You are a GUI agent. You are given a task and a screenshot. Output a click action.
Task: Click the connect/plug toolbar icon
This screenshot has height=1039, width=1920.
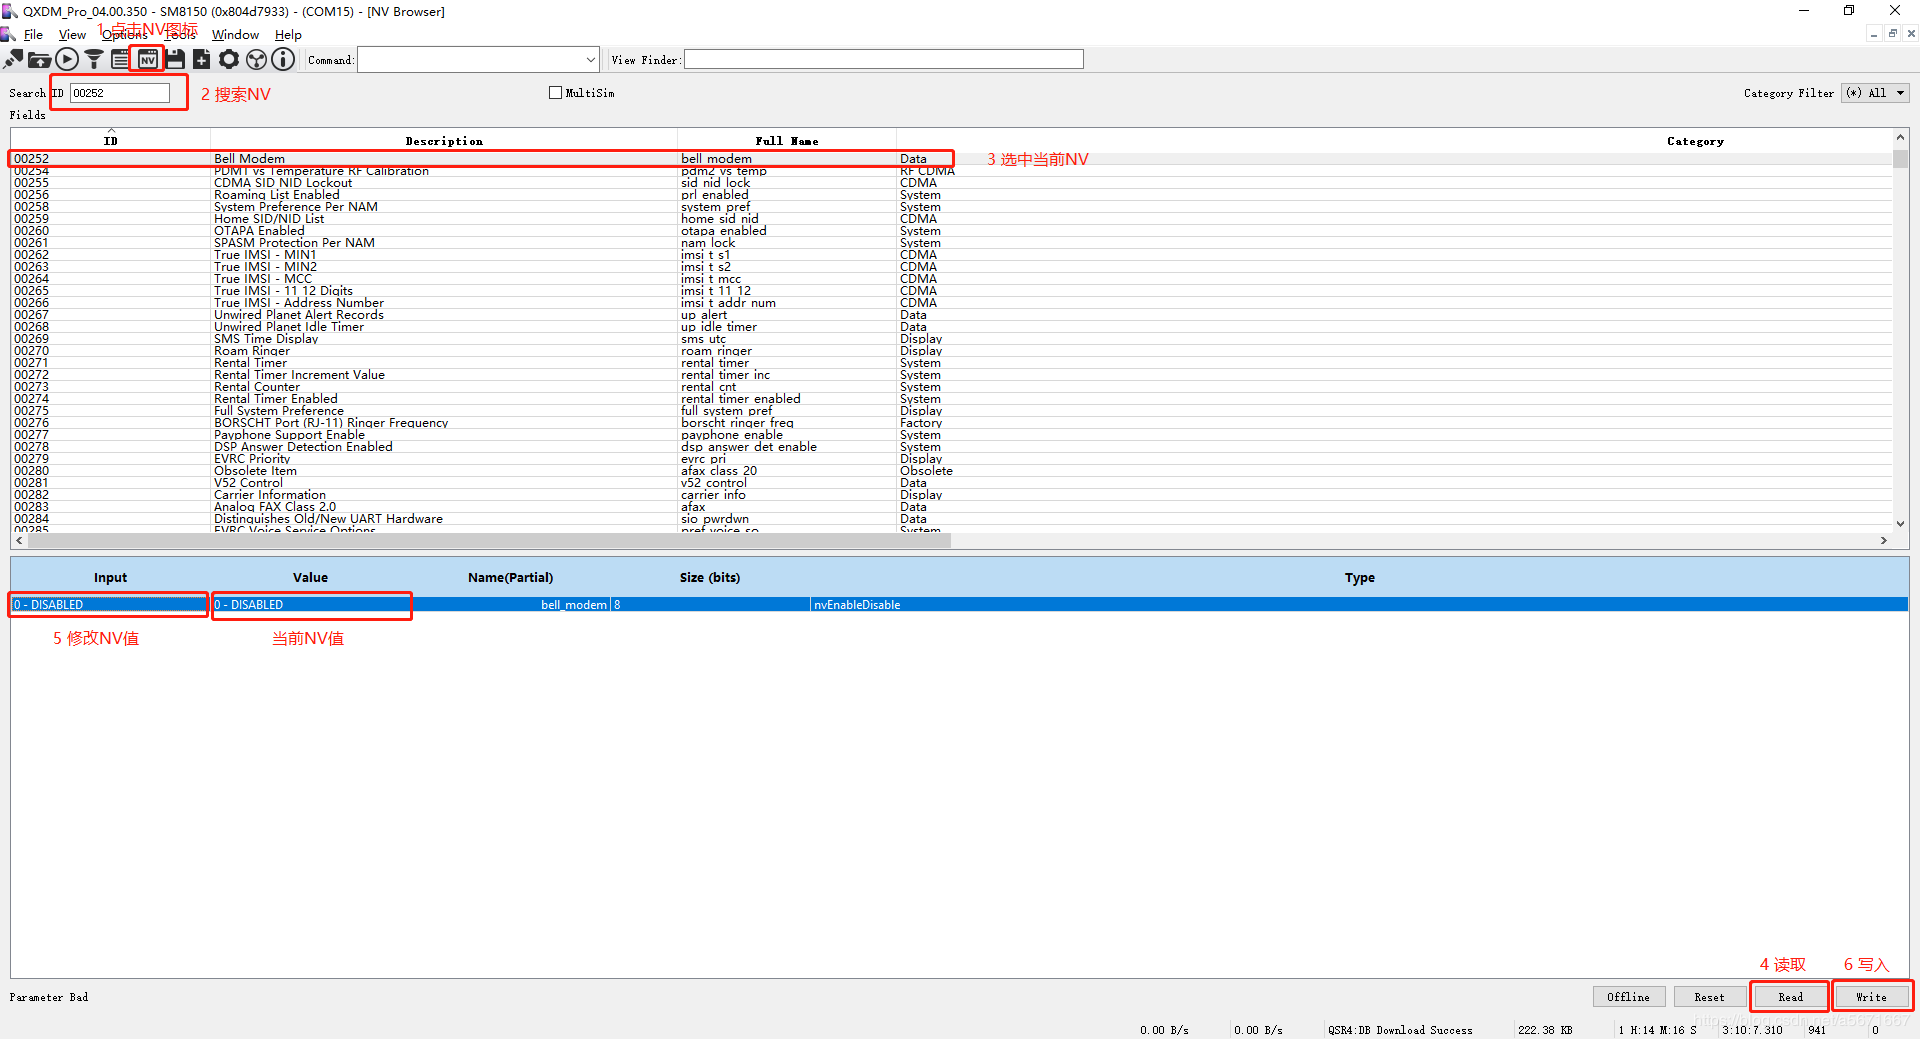pyautogui.click(x=14, y=60)
